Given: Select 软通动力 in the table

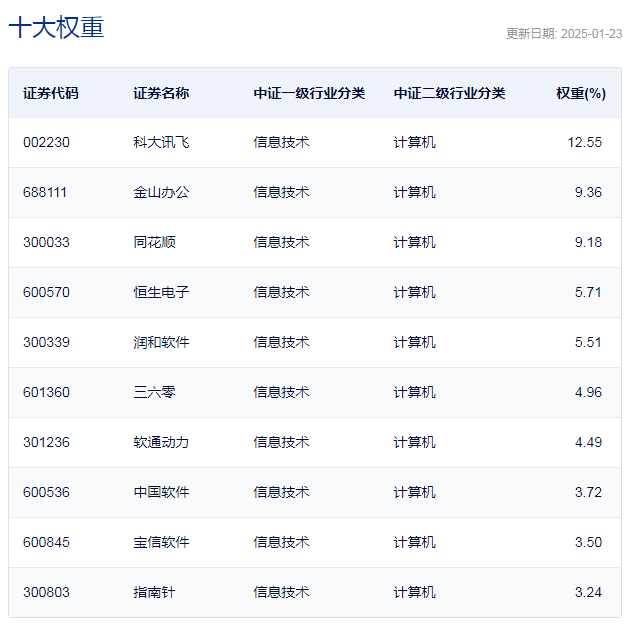Looking at the screenshot, I should pos(161,442).
